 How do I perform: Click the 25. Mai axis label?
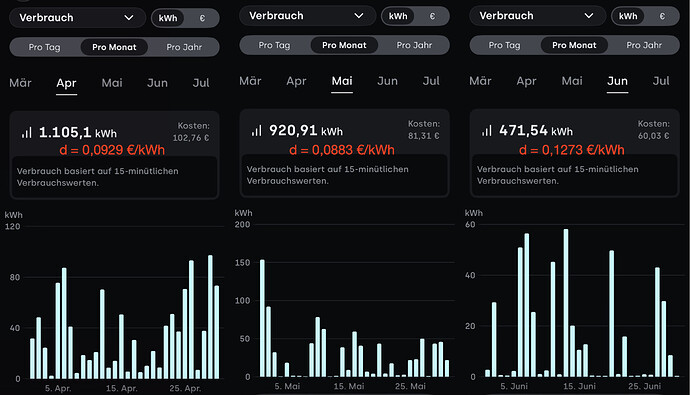pyautogui.click(x=410, y=386)
